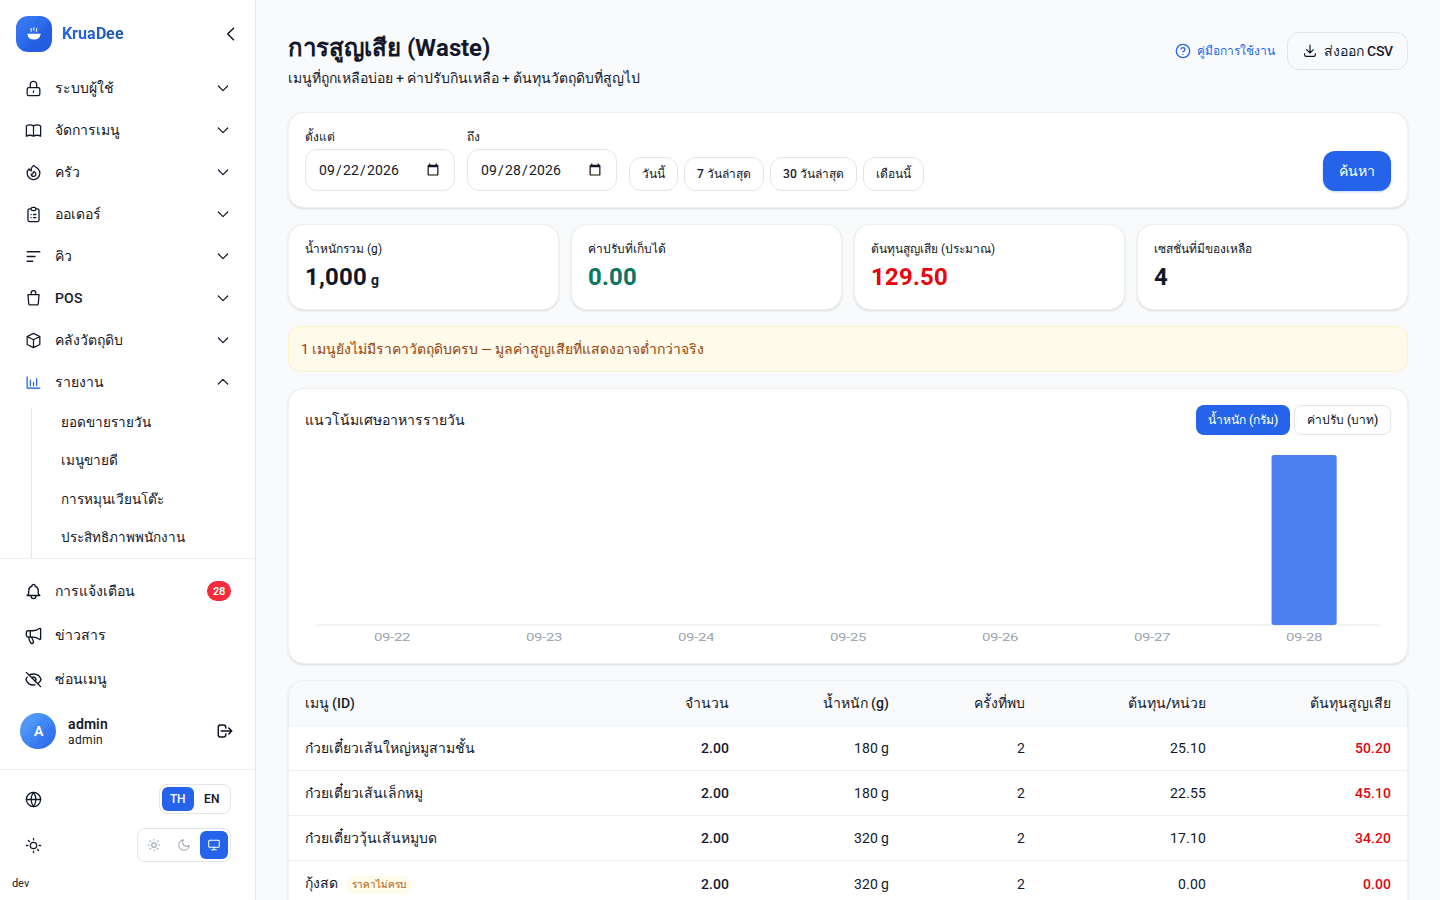Select the dark theme moon button
This screenshot has width=1440, height=900.
click(x=184, y=845)
